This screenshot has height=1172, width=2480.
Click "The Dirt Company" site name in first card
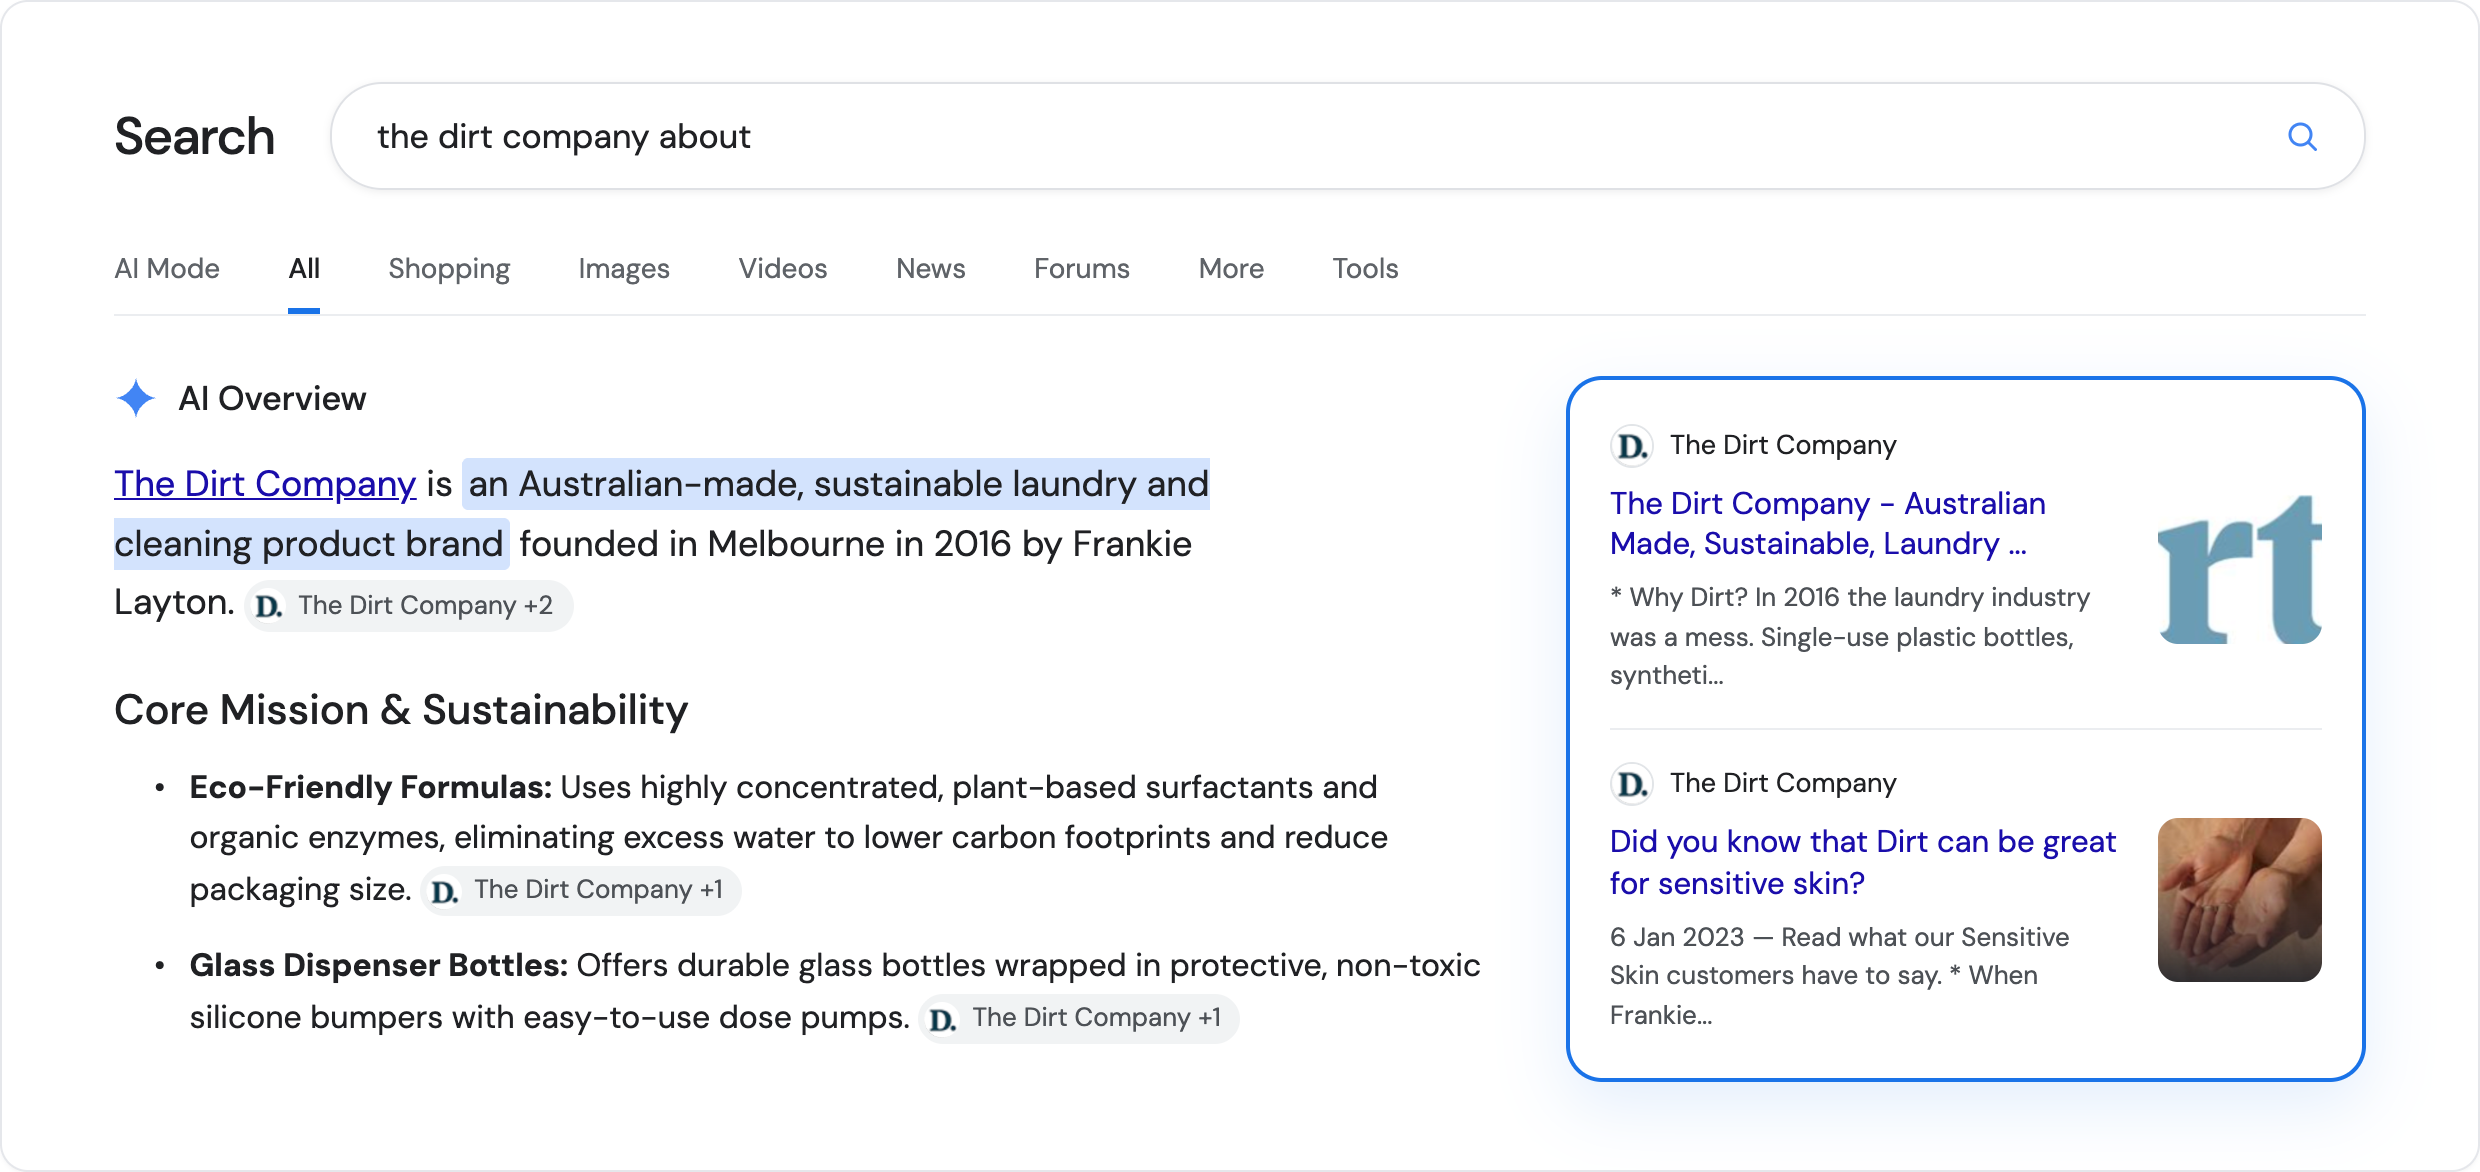tap(1783, 445)
